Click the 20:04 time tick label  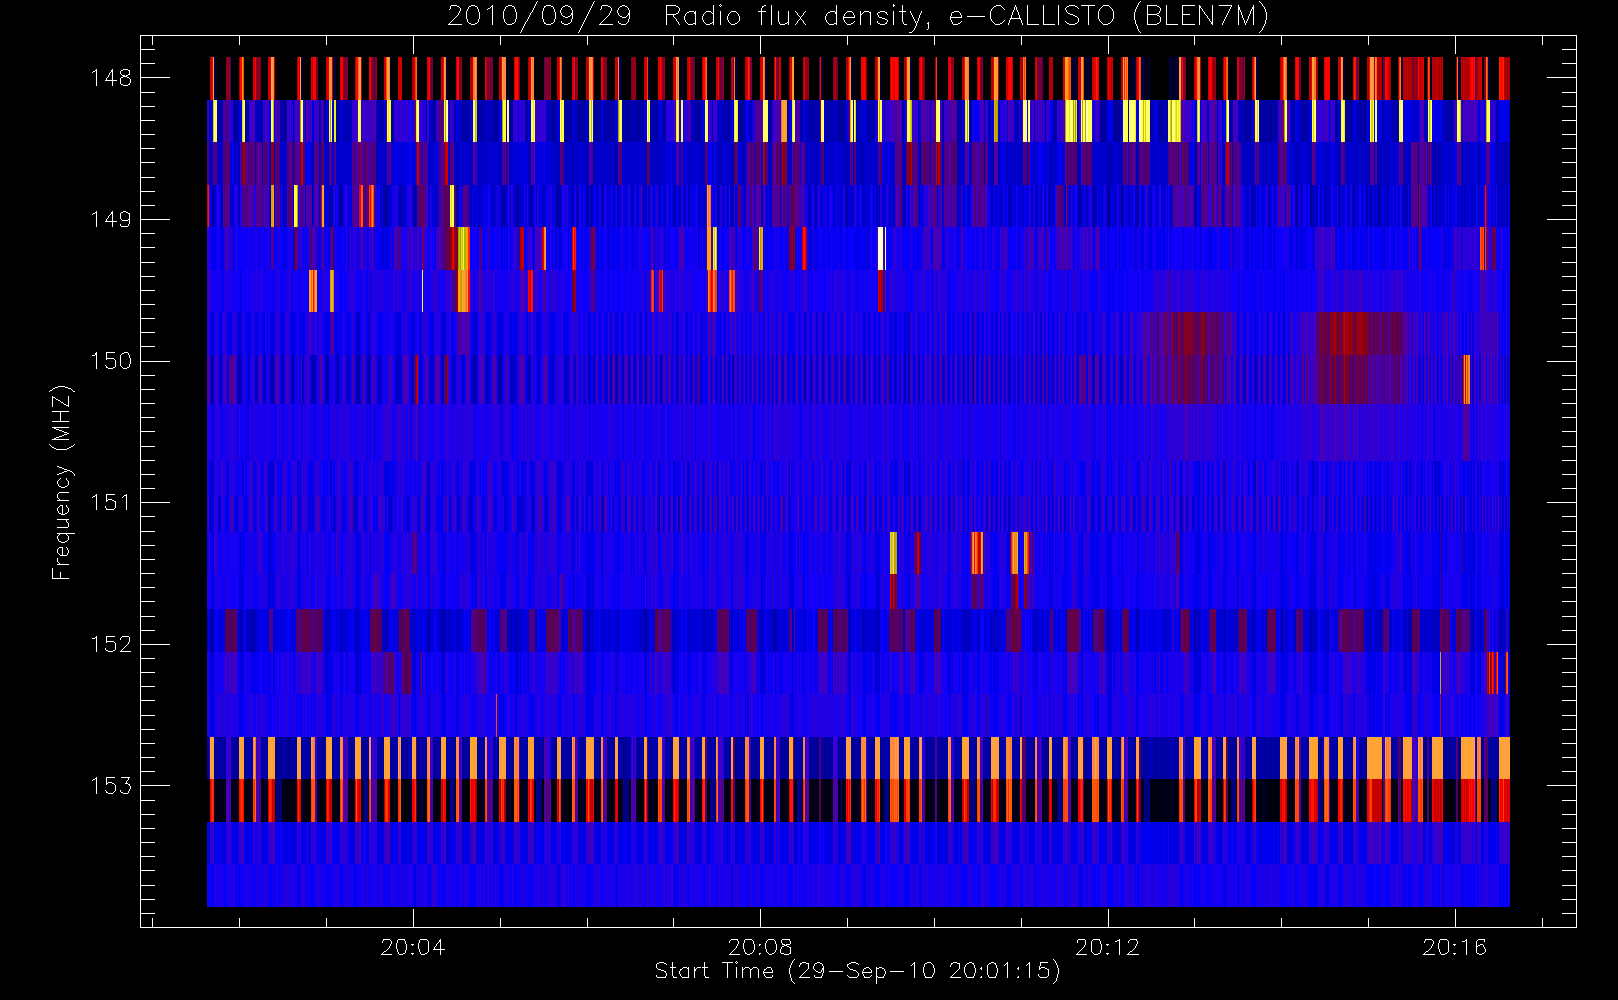[412, 947]
